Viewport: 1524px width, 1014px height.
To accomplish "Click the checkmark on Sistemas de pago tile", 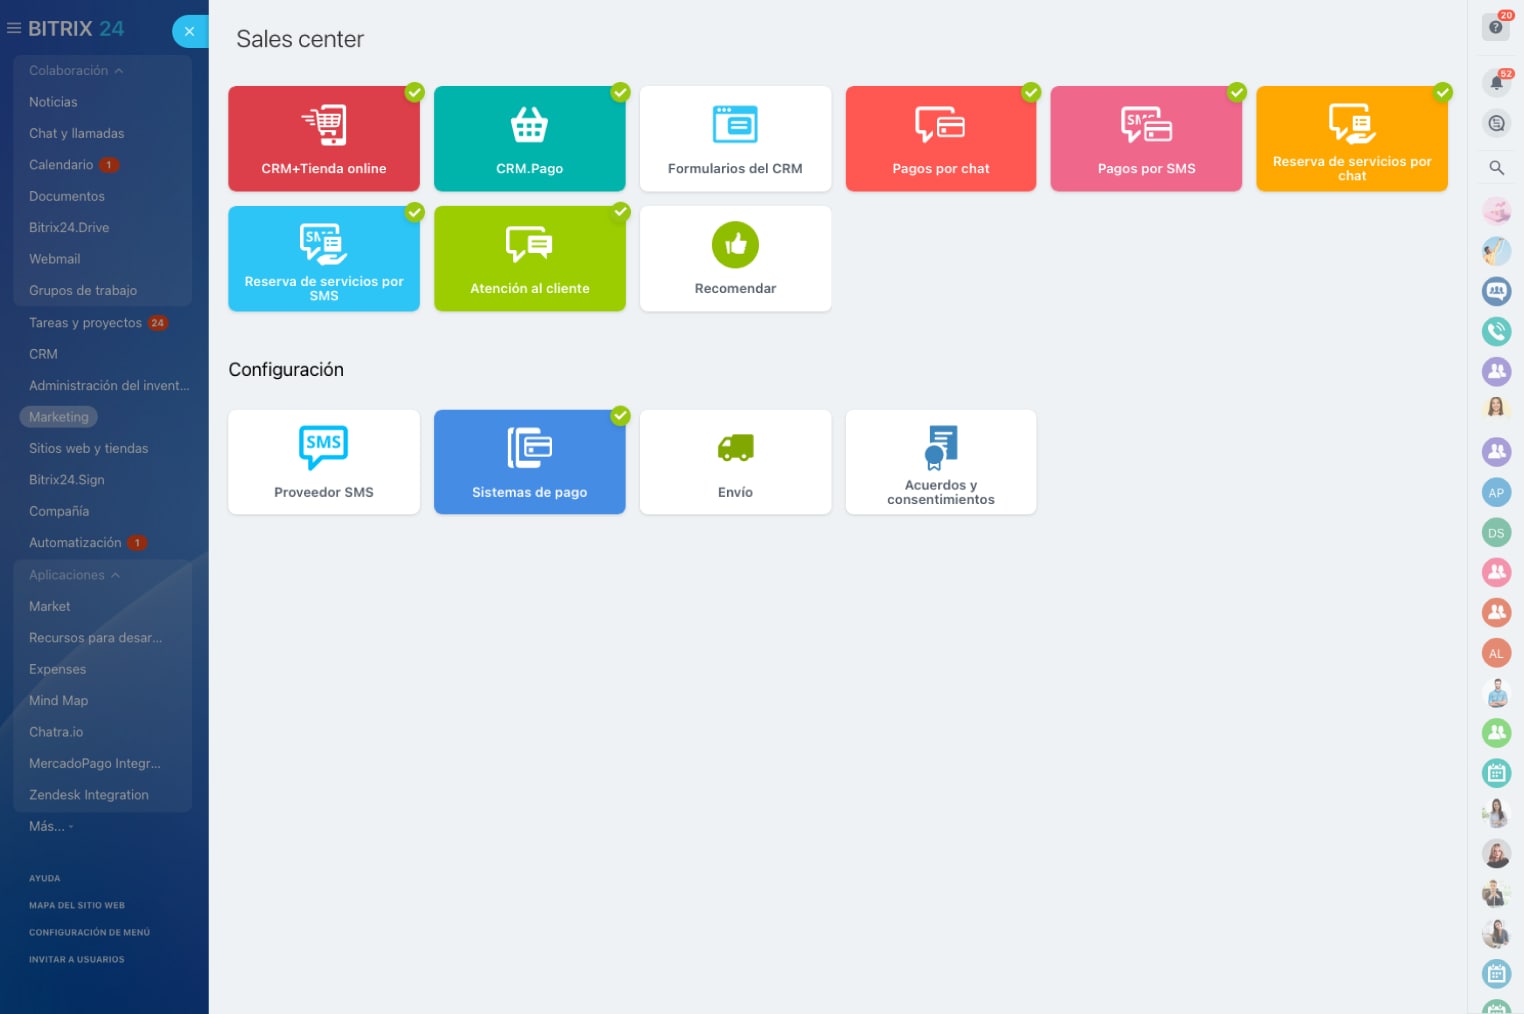I will click(x=620, y=415).
